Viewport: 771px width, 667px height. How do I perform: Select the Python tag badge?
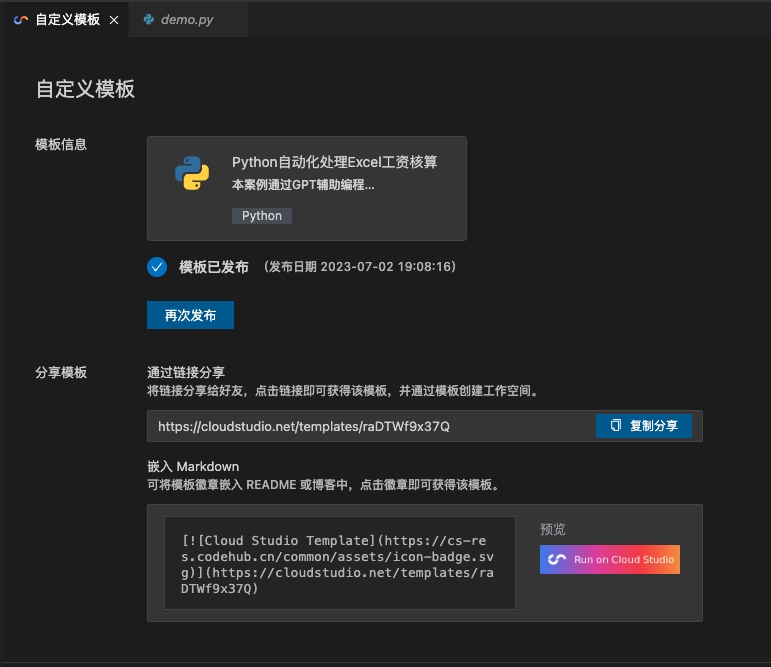(x=262, y=216)
